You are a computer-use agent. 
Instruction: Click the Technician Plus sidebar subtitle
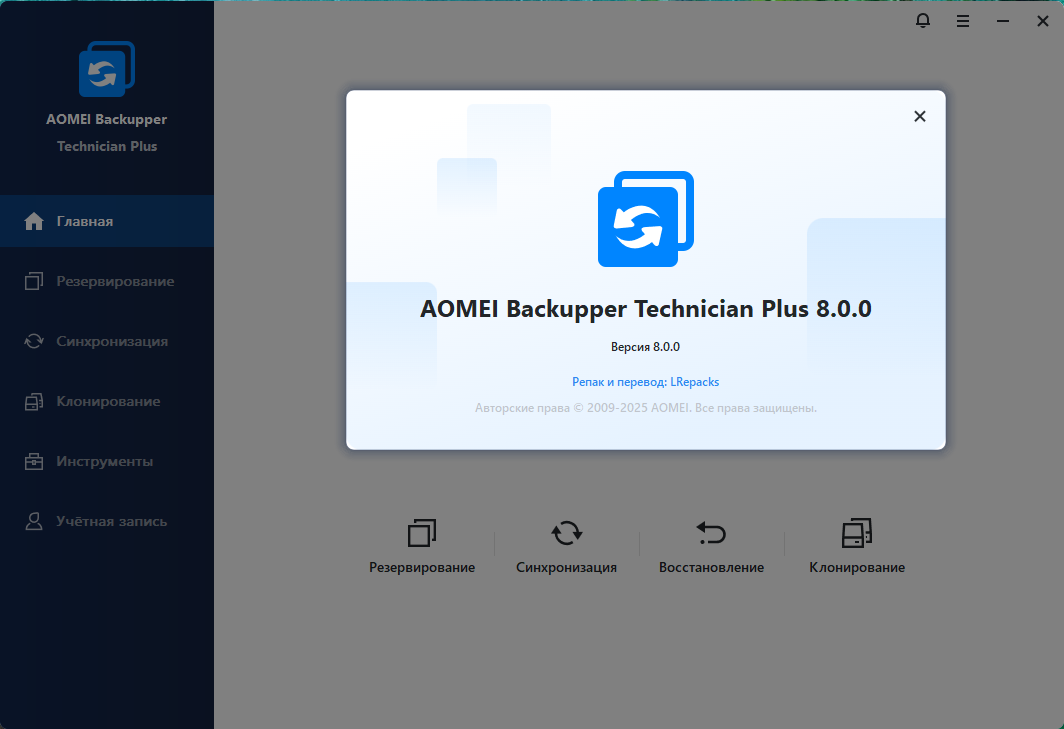tap(107, 147)
